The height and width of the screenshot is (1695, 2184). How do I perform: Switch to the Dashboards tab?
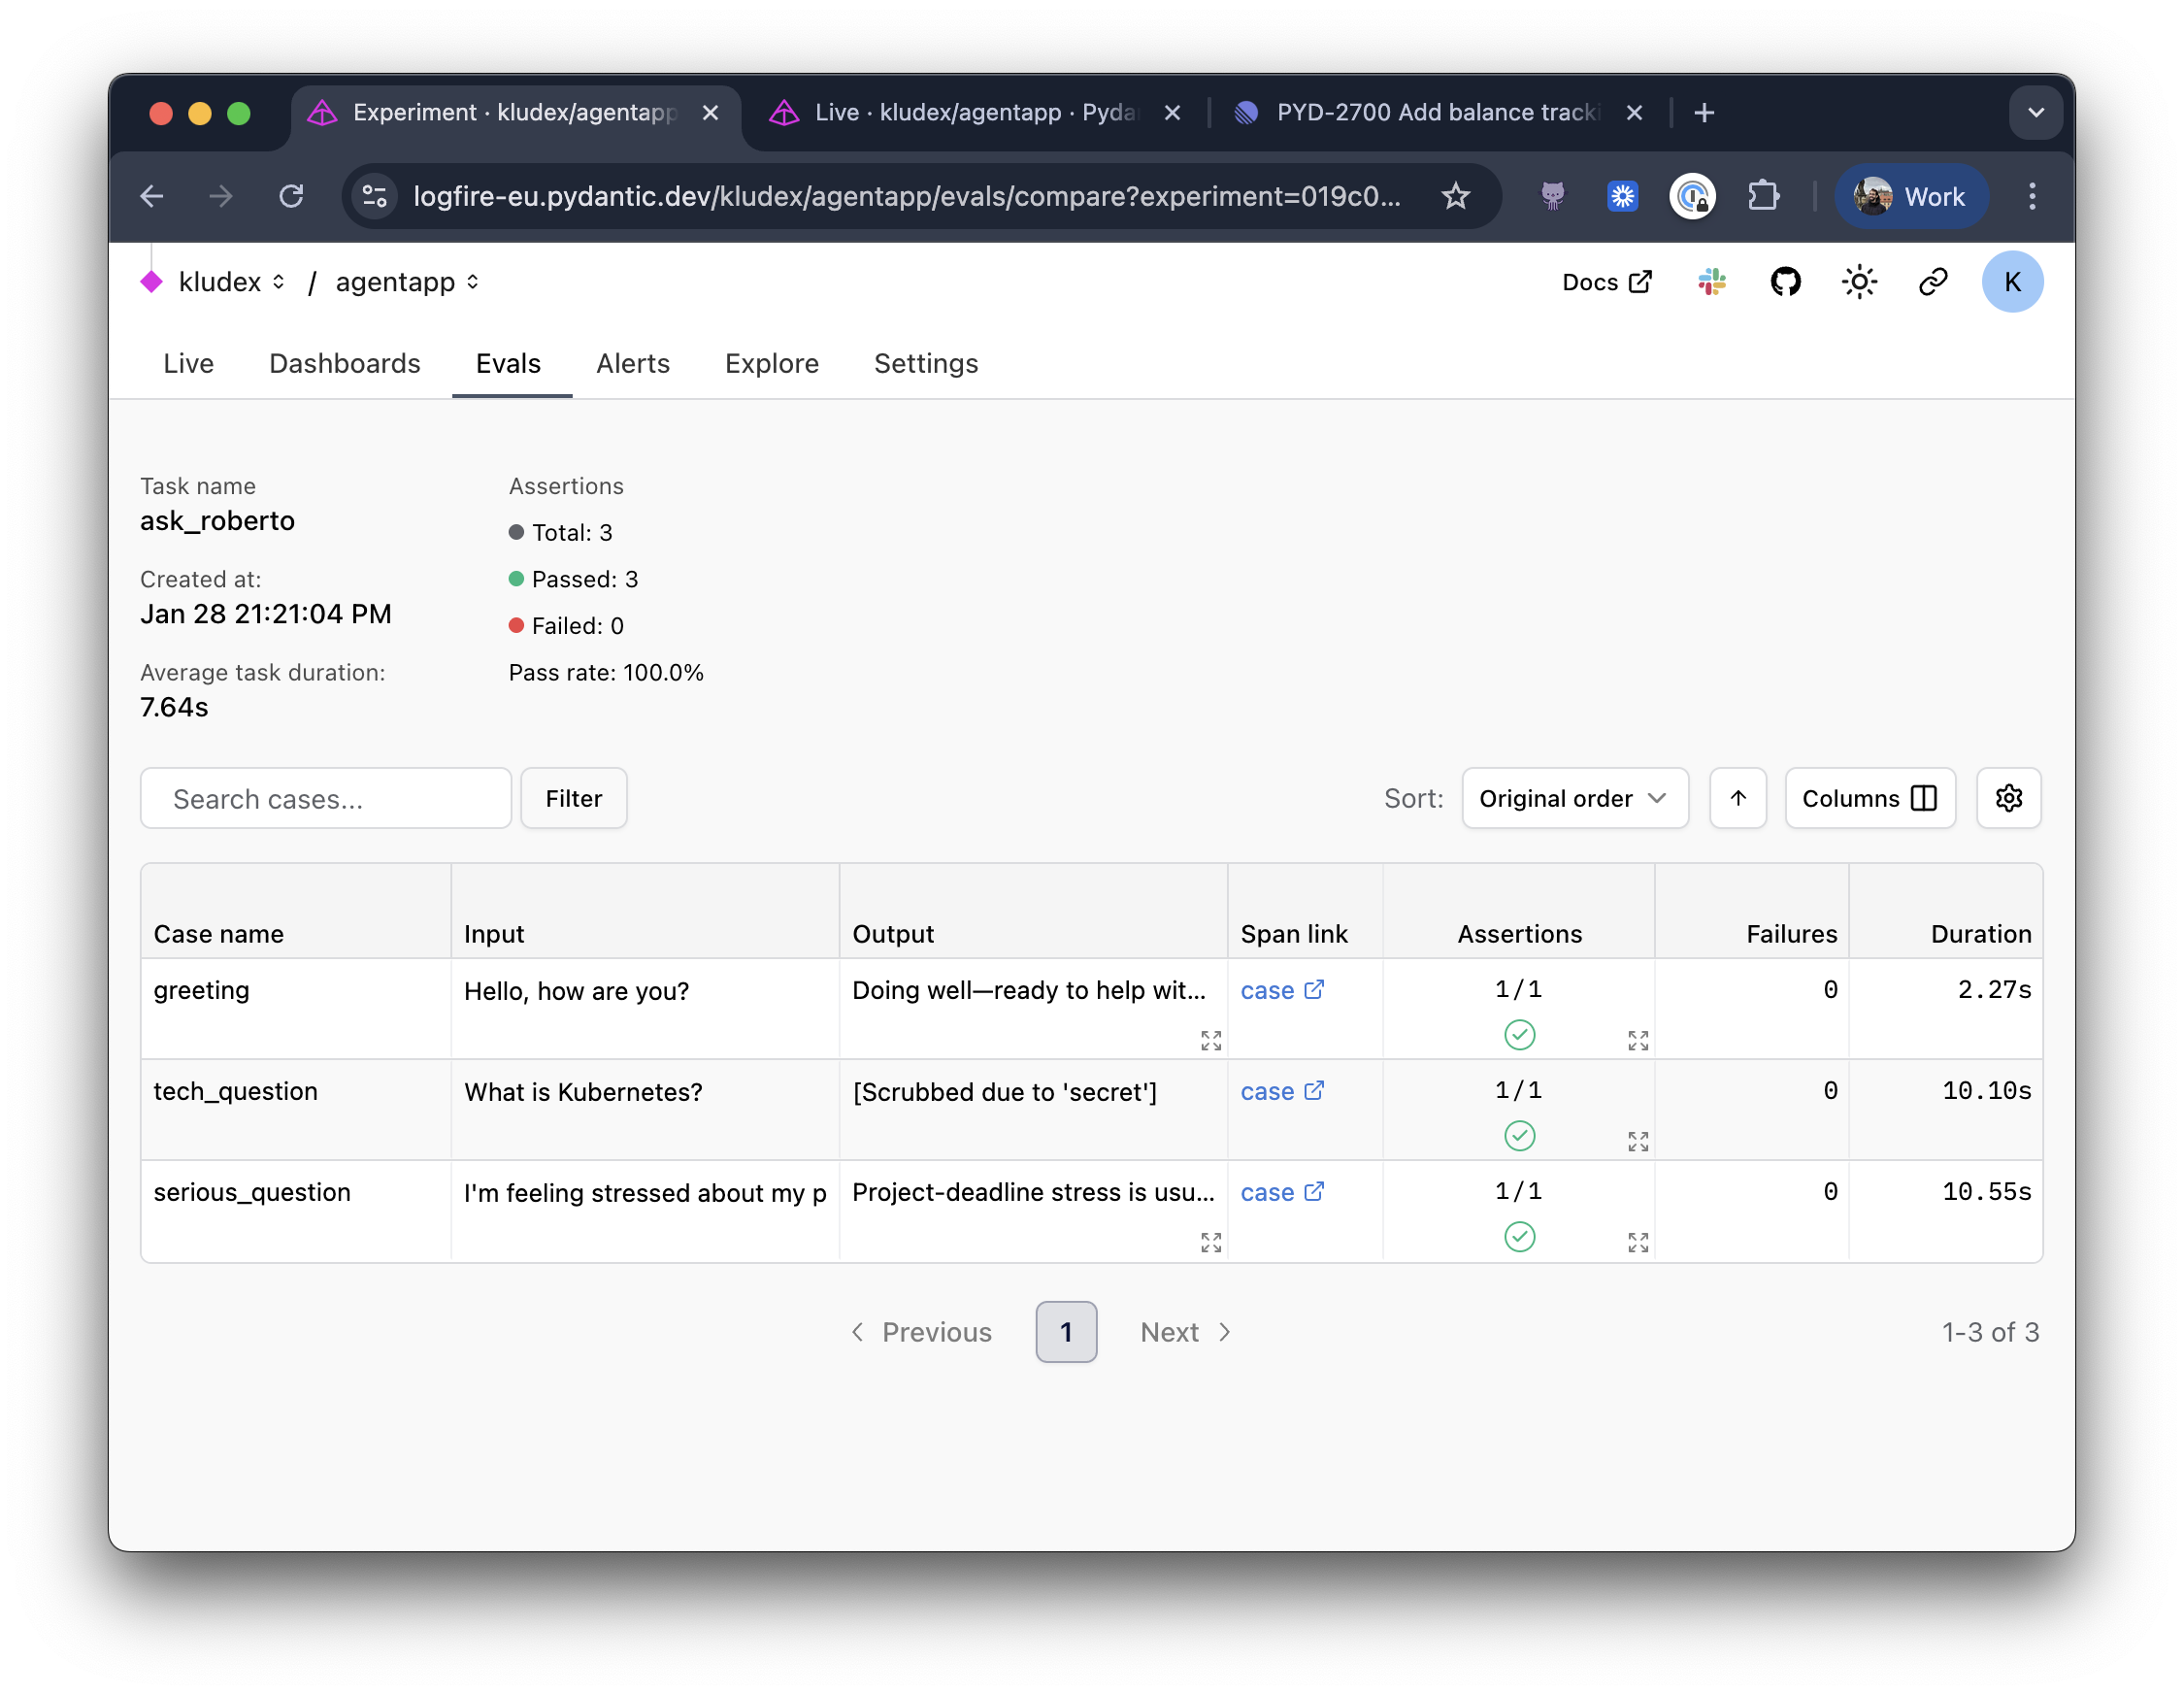tap(345, 363)
